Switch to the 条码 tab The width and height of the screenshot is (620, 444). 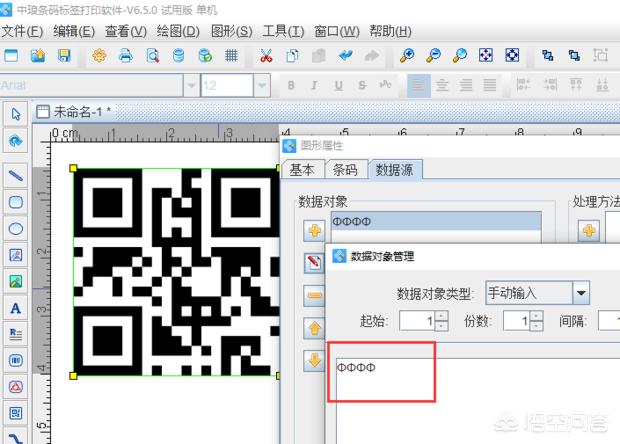click(x=346, y=170)
